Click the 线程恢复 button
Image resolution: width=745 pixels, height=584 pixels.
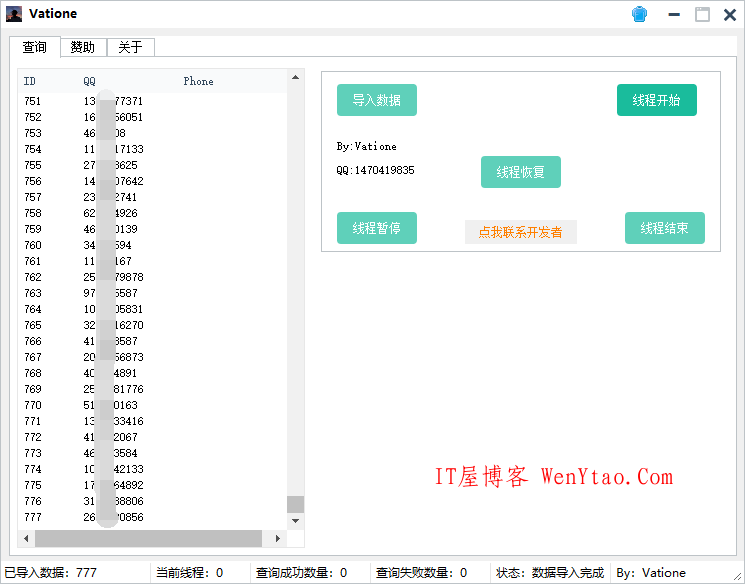(521, 172)
